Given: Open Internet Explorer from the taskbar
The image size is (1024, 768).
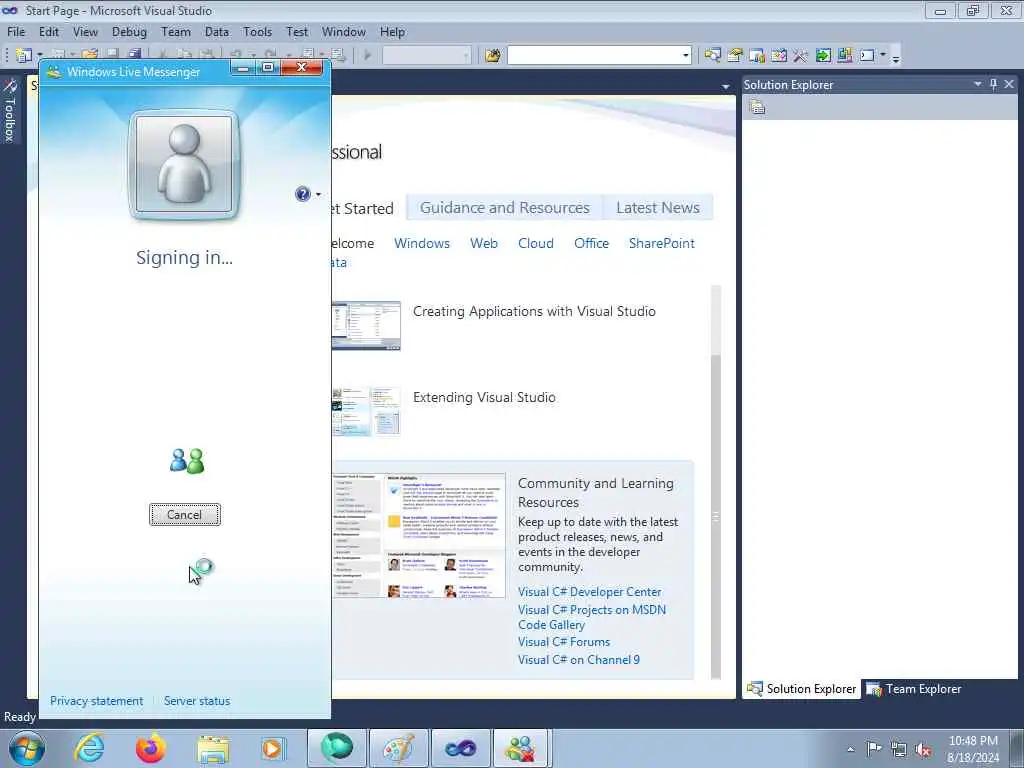Looking at the screenshot, I should 89,748.
